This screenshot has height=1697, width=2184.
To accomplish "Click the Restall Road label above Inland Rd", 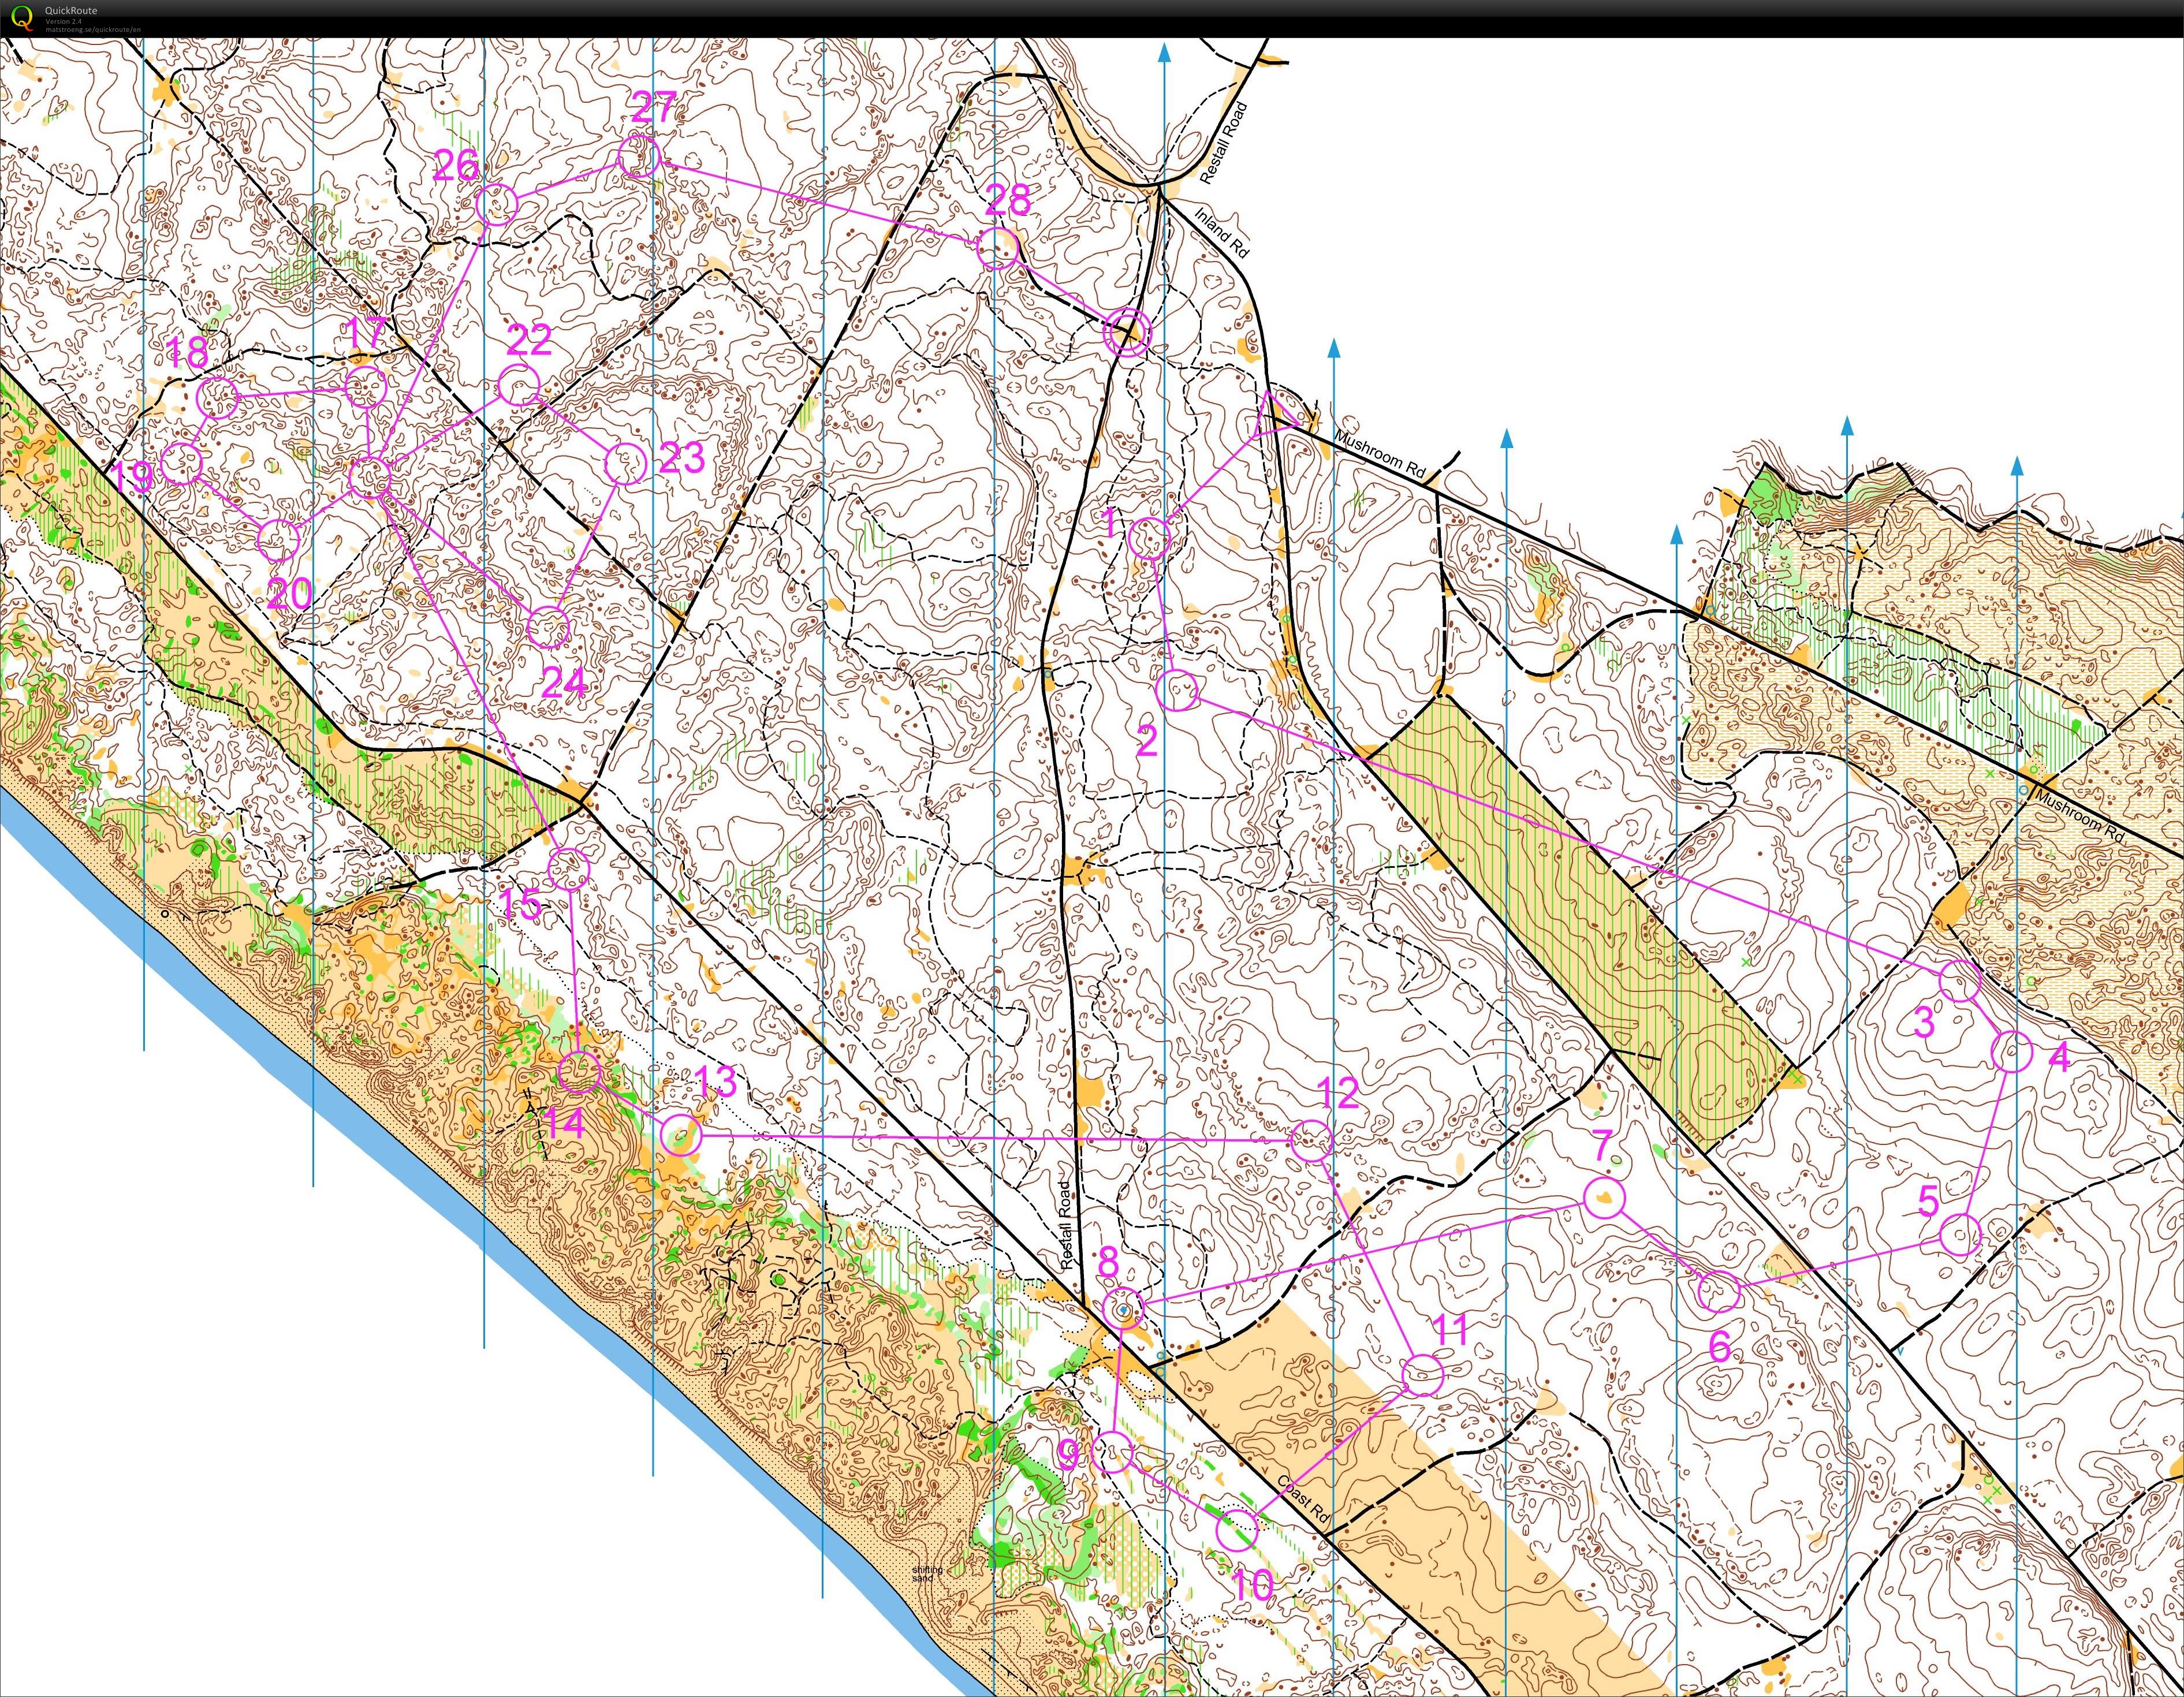I will pyautogui.click(x=1224, y=142).
